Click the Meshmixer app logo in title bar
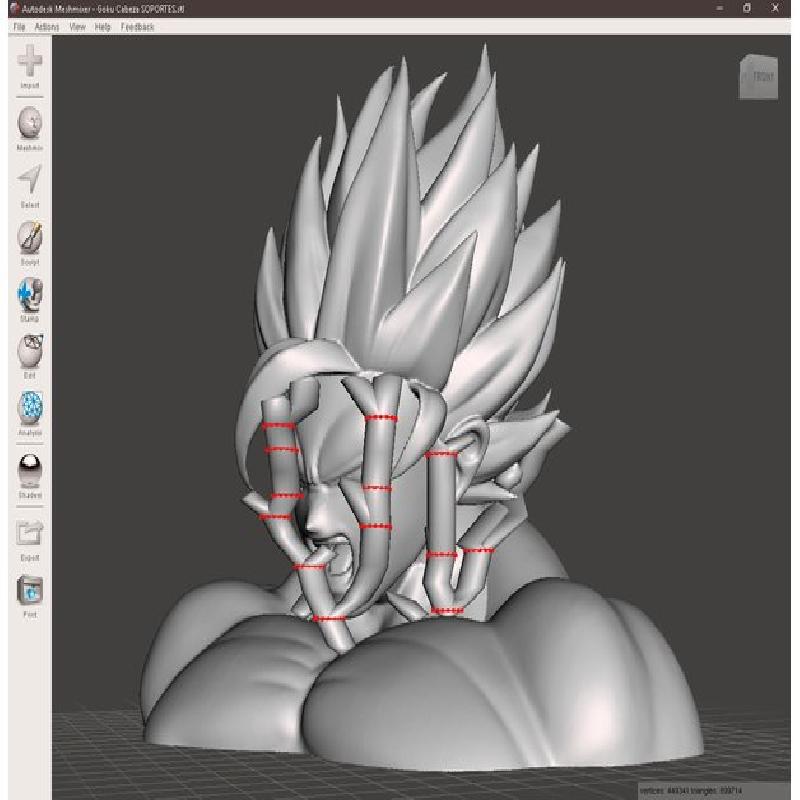The image size is (800, 800). [x=14, y=8]
